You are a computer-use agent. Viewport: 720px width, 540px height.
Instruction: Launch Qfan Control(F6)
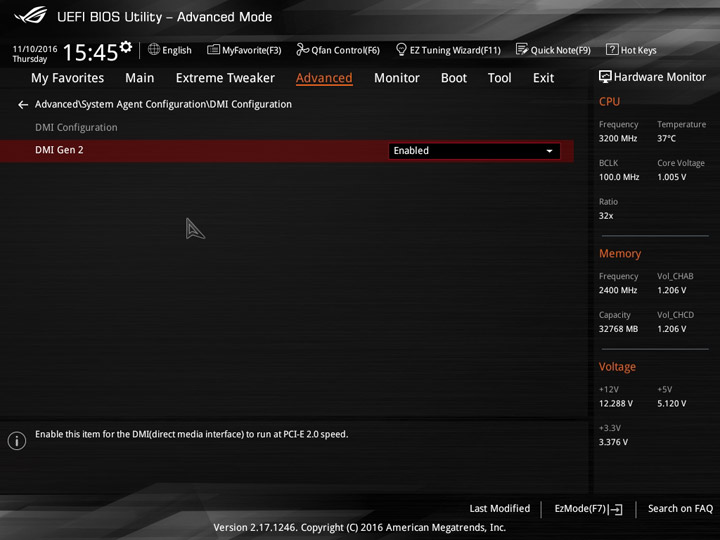338,50
